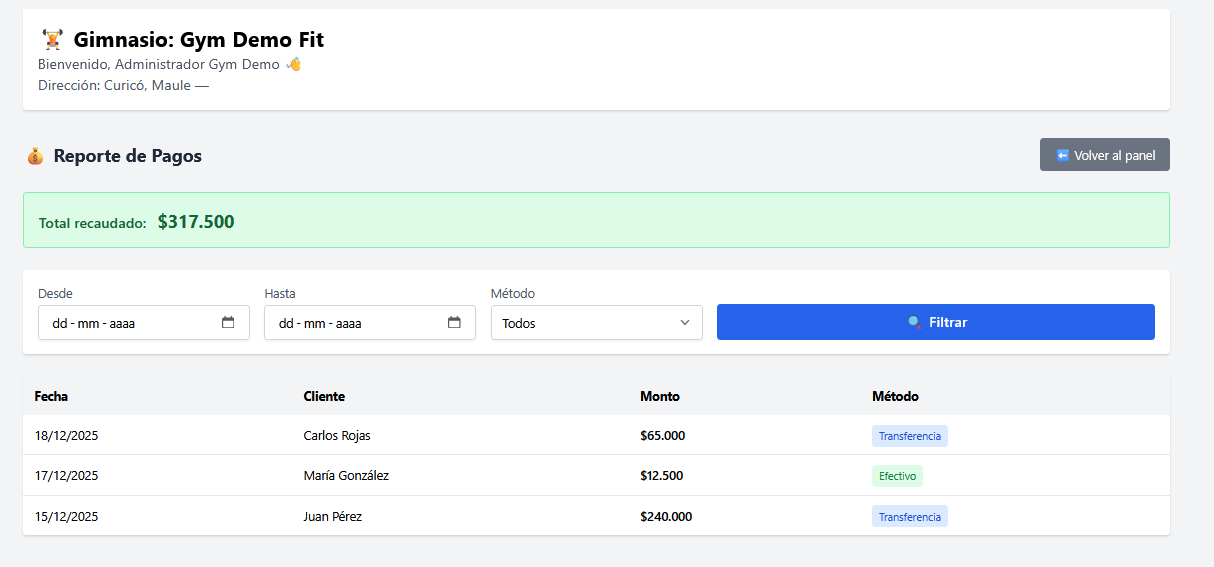Click the Efectivo badge for María González
This screenshot has height=567, width=1214.
click(897, 476)
